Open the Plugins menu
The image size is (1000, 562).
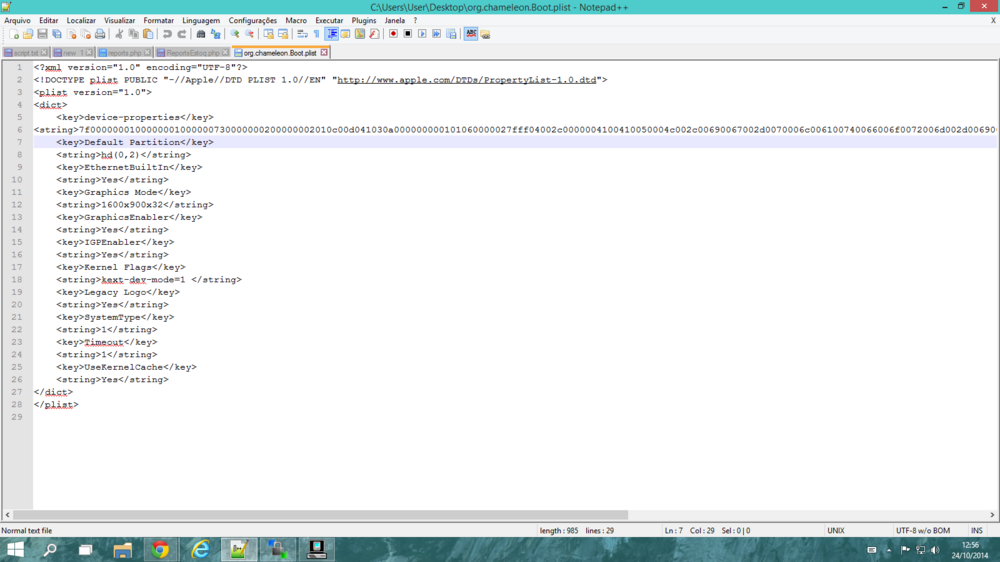364,20
